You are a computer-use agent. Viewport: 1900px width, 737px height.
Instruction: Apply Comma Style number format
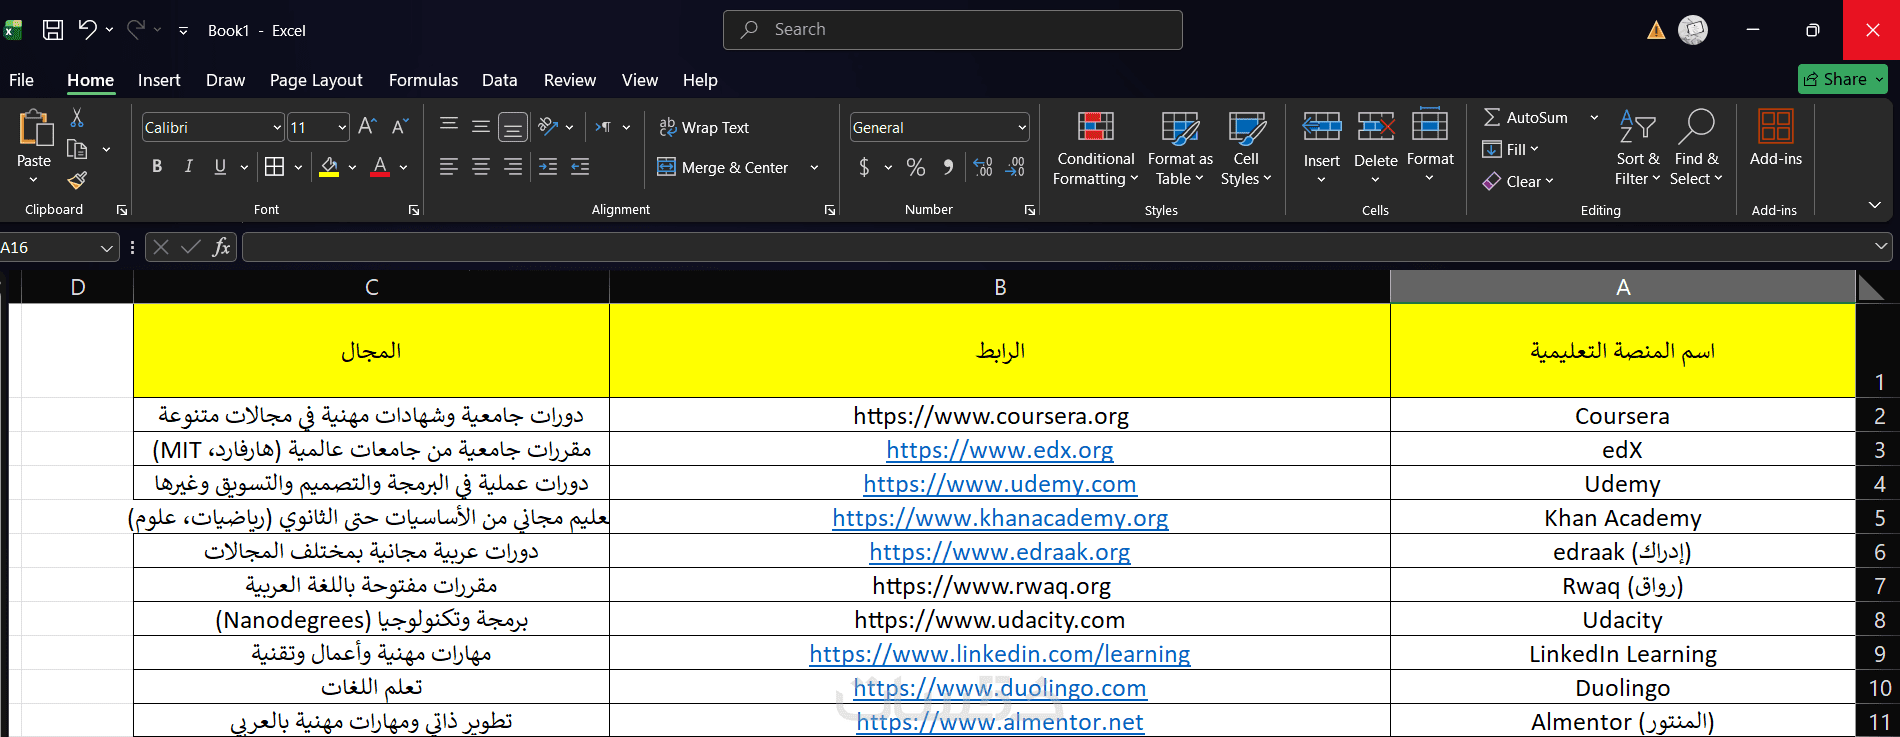click(948, 167)
